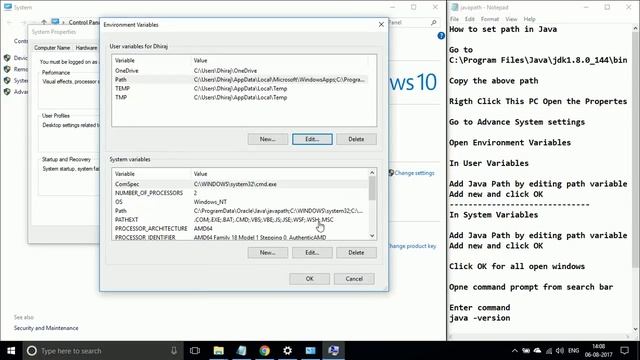Viewport: 640px width, 360px height.
Task: Select the ComSpec system variable
Action: coord(240,184)
